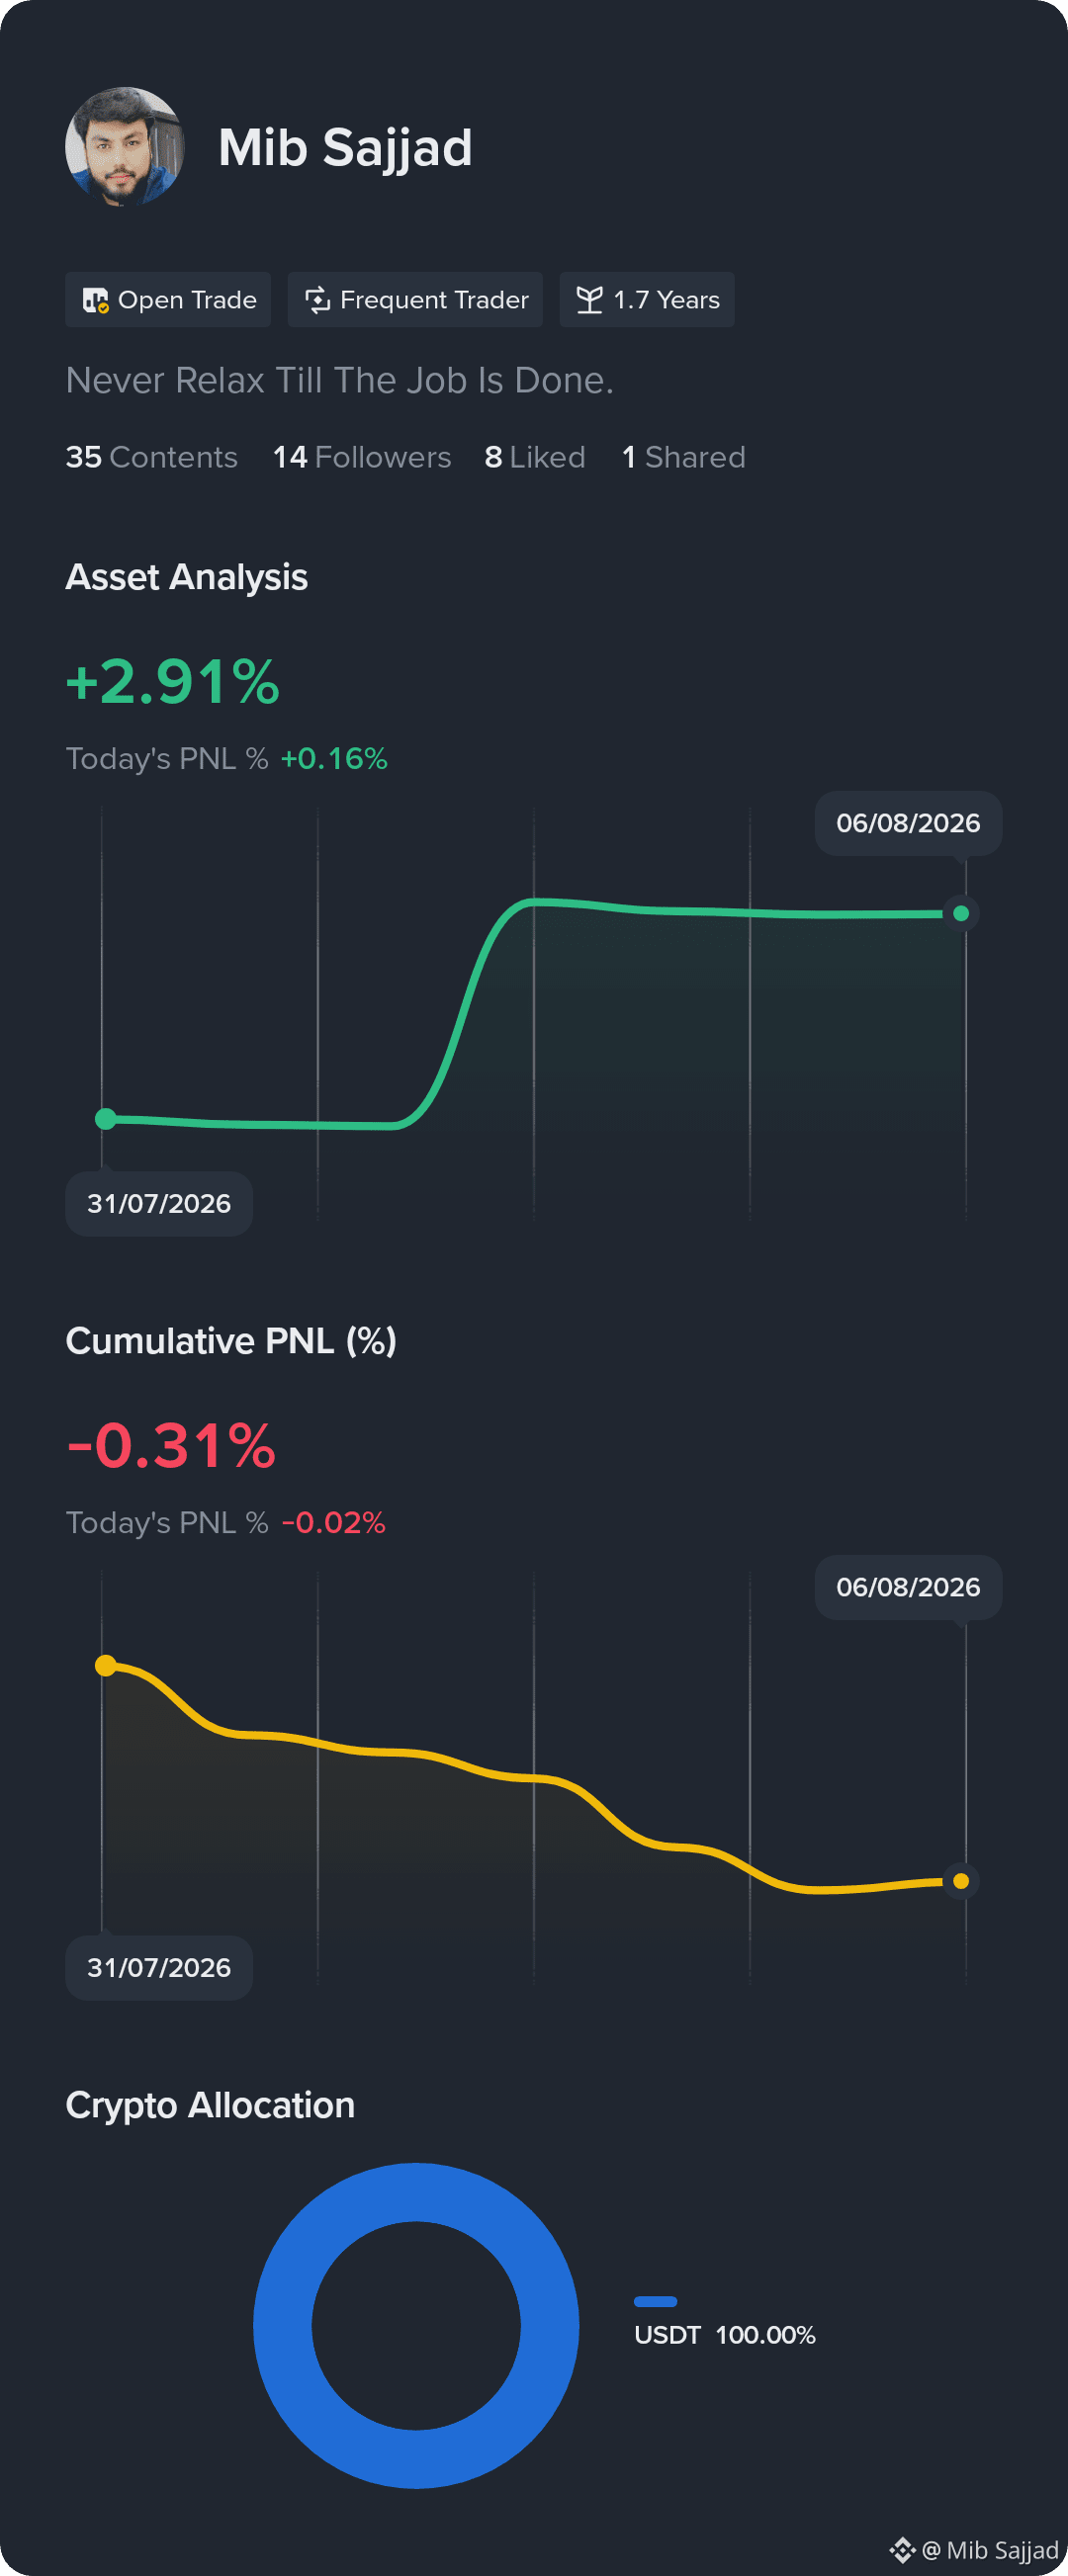Click the Mib Sajjad username heading
The width and height of the screenshot is (1068, 2576).
point(345,148)
